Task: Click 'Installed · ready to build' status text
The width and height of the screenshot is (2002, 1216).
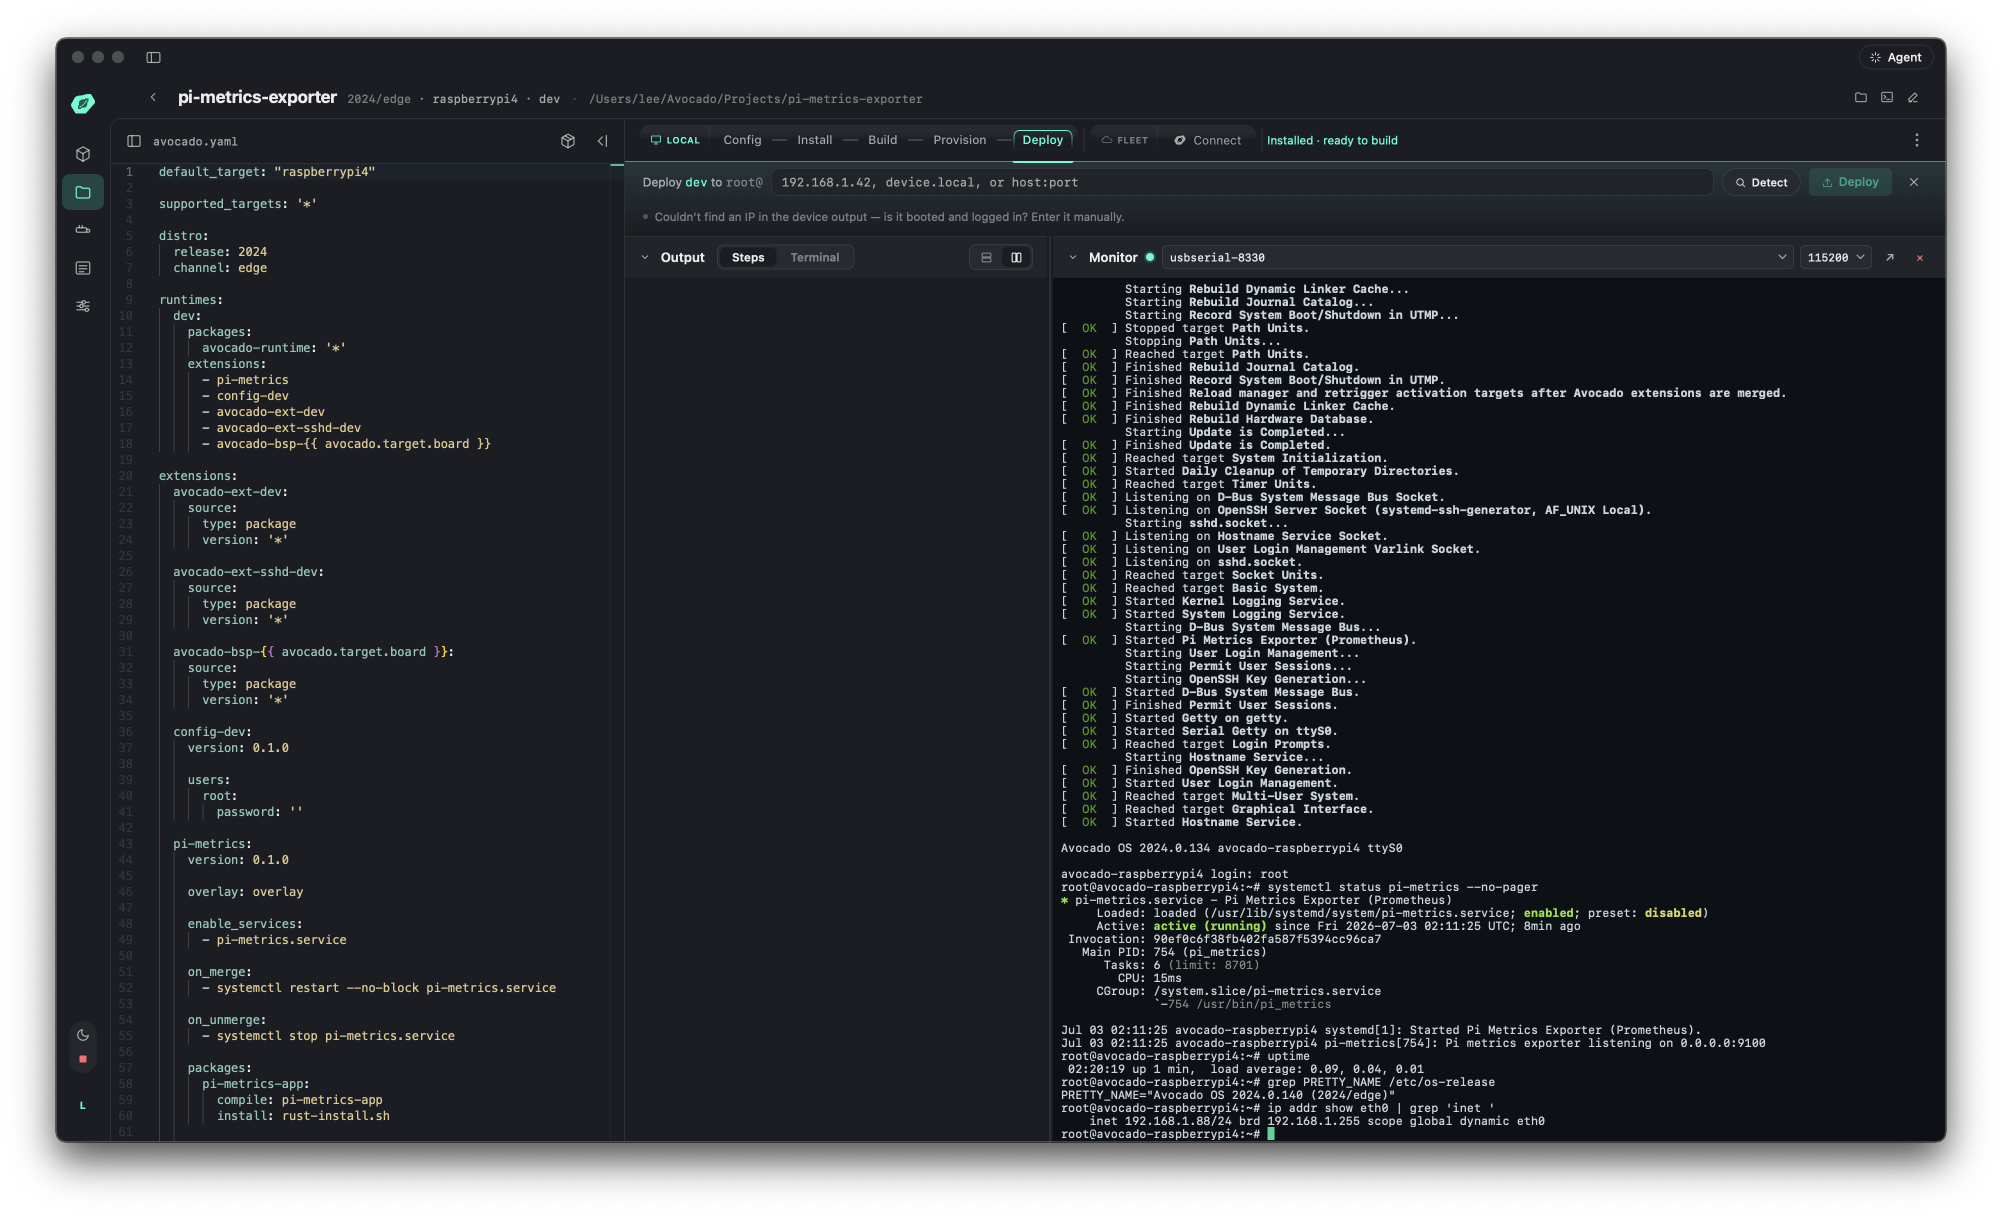Action: pos(1332,141)
